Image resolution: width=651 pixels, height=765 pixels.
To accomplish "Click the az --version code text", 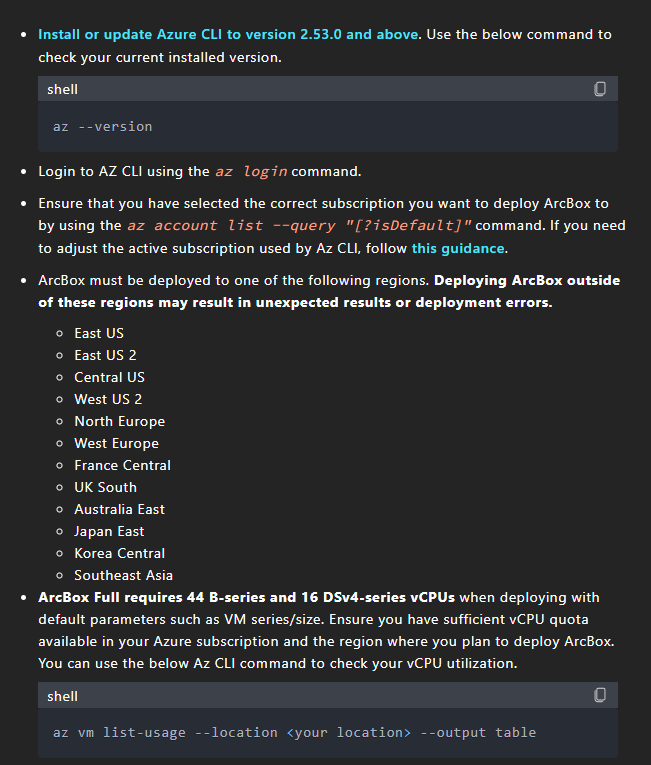I will point(102,127).
